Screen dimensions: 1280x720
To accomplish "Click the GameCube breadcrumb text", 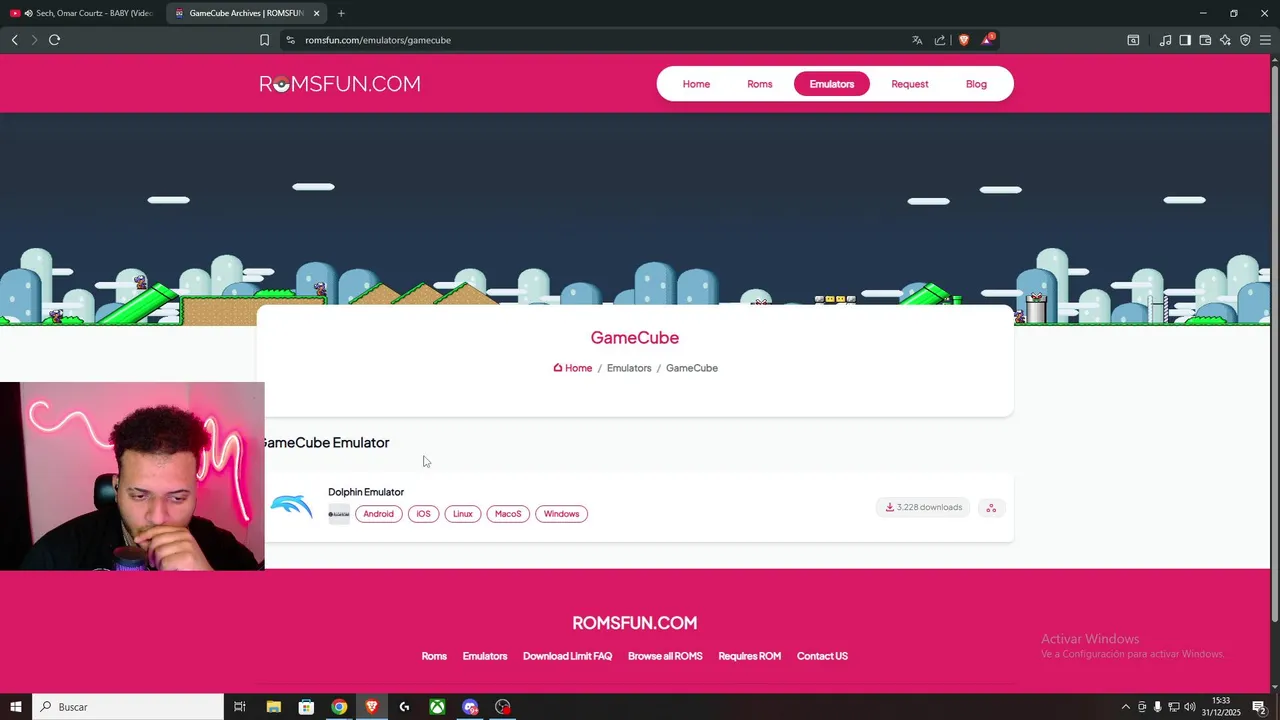I will (692, 368).
